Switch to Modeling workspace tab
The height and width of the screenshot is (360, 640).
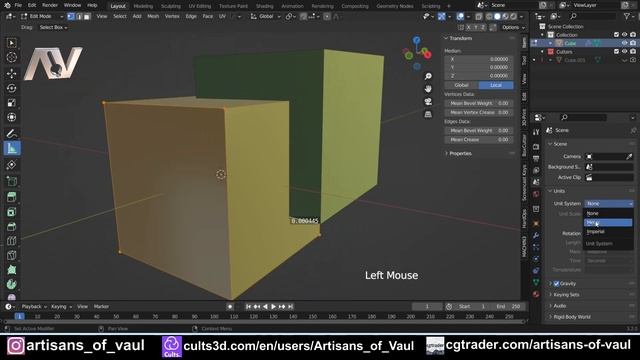(143, 6)
